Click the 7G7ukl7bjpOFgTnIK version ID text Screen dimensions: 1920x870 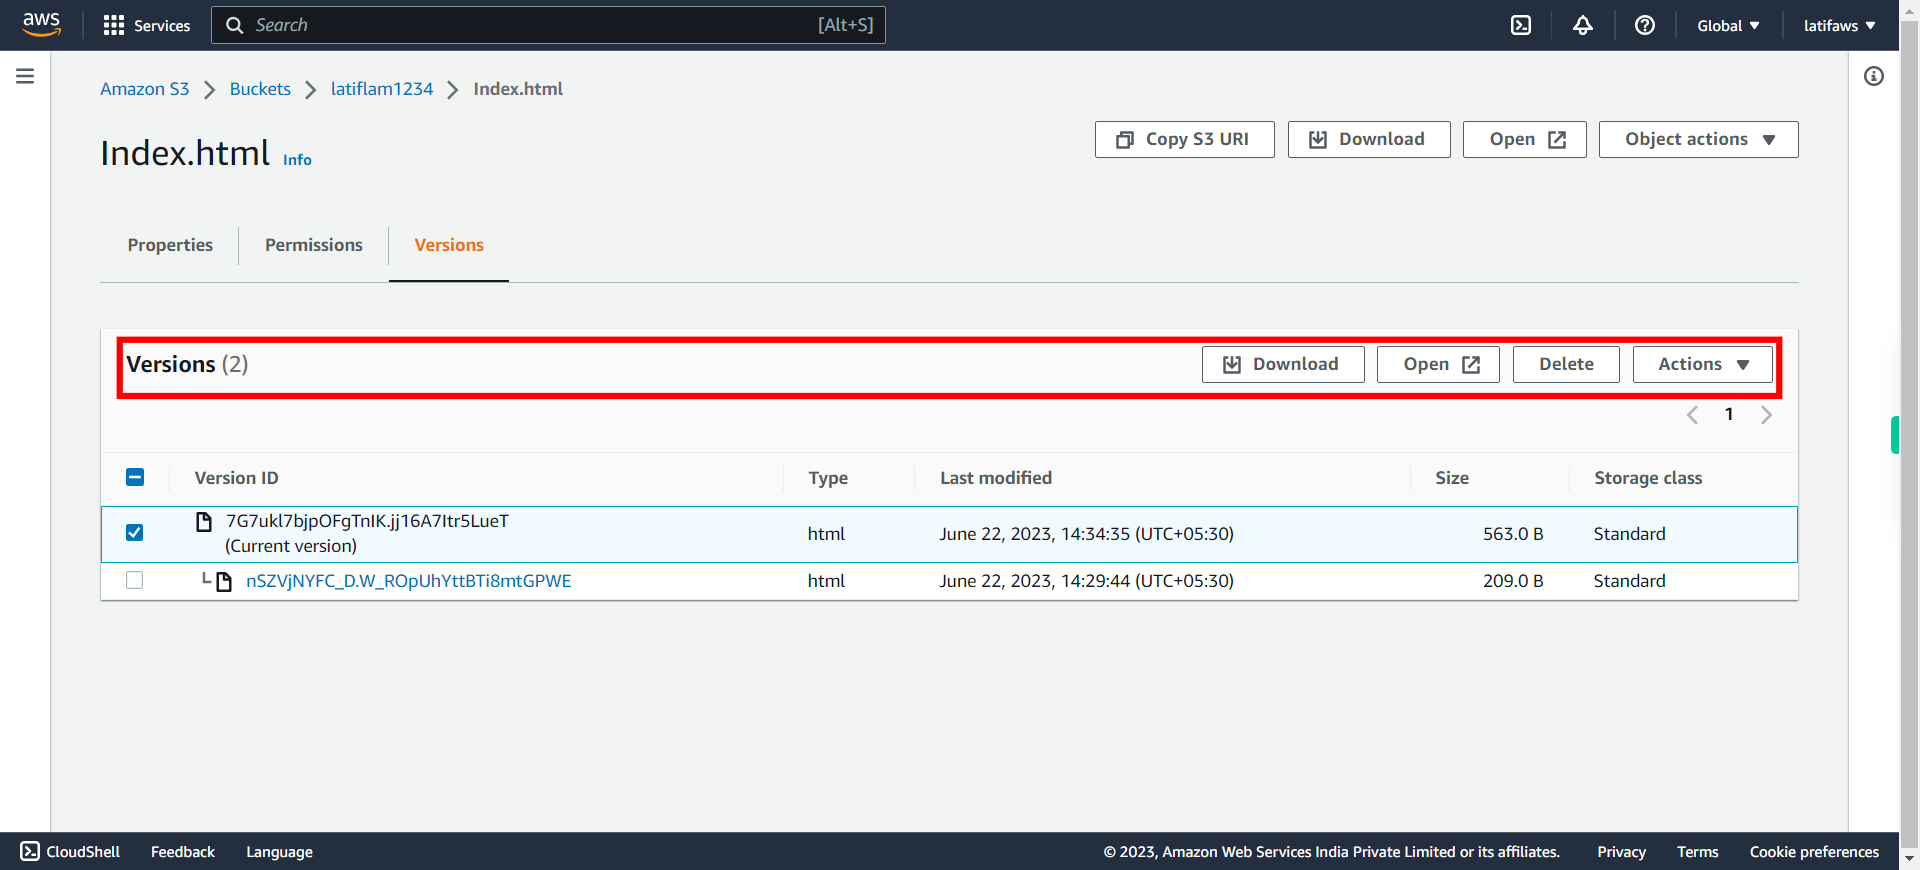(x=367, y=521)
